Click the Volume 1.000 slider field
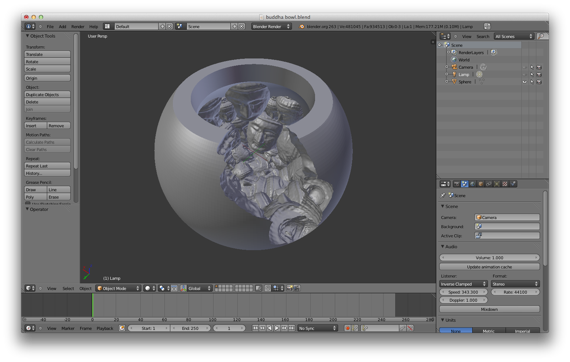 (x=489, y=257)
